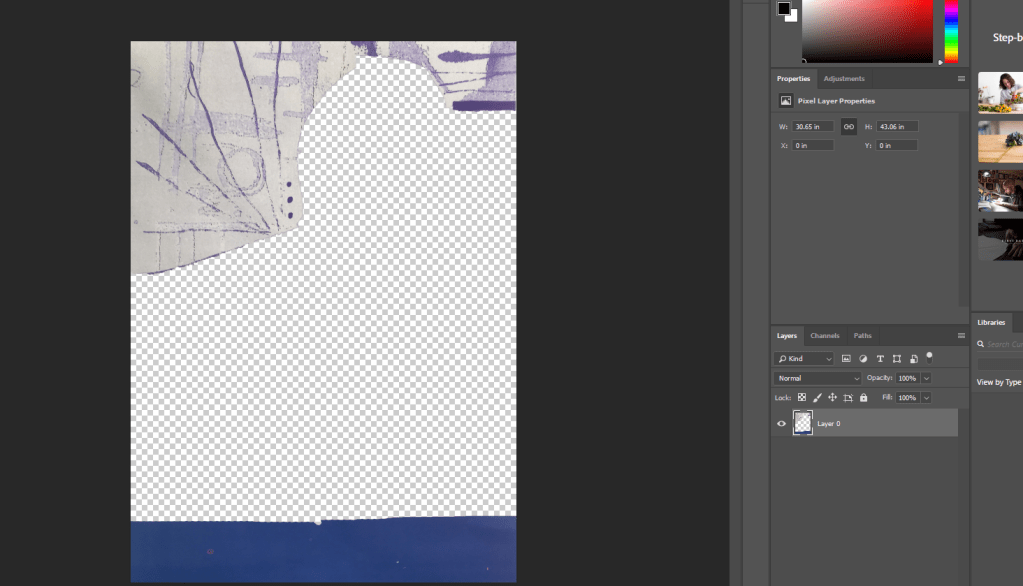The height and width of the screenshot is (586, 1023).
Task: Toggle width and height link button
Action: 848,127
